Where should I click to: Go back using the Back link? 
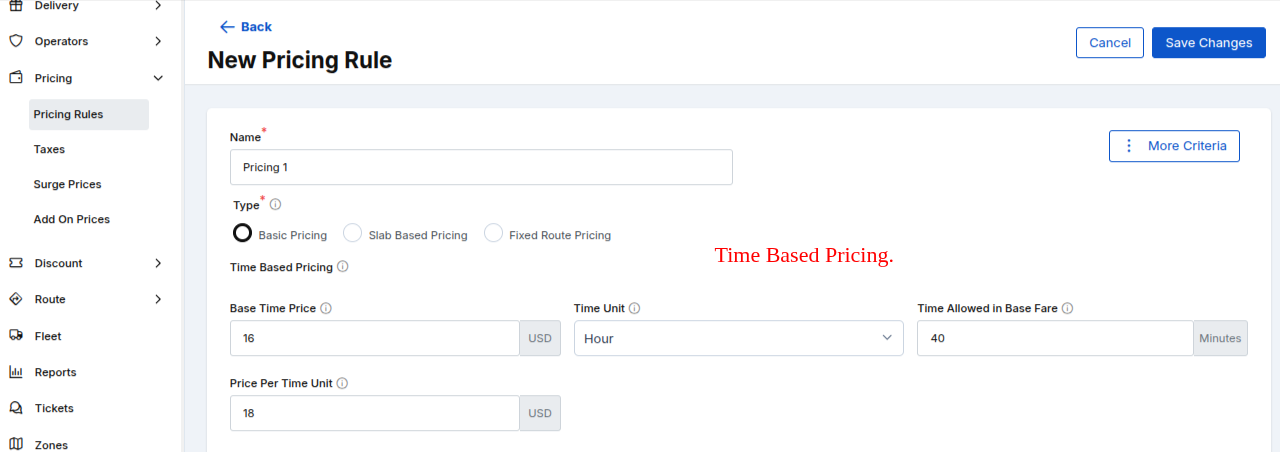tap(246, 27)
